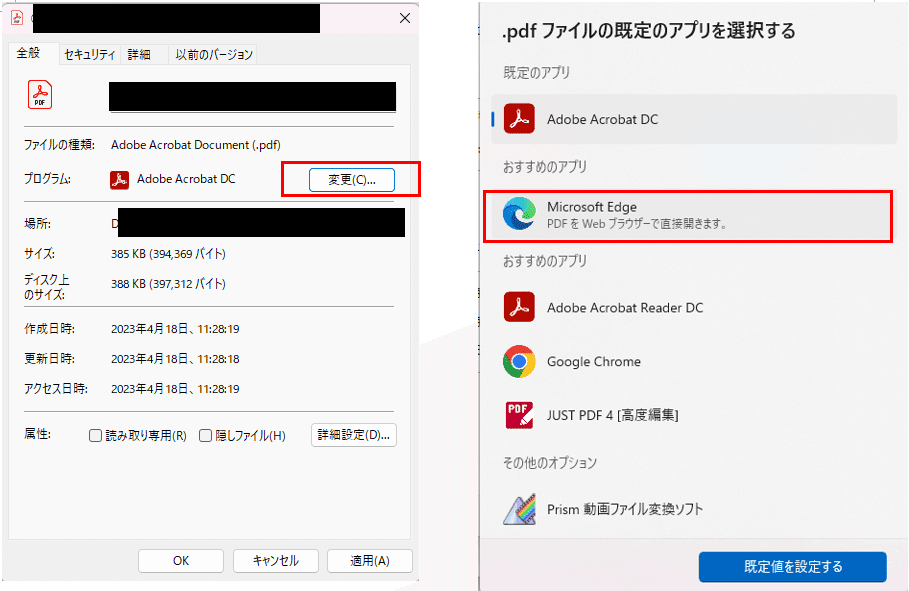Image resolution: width=909 pixels, height=591 pixels.
Task: Click the 作成日時 date value
Action: pos(175,329)
